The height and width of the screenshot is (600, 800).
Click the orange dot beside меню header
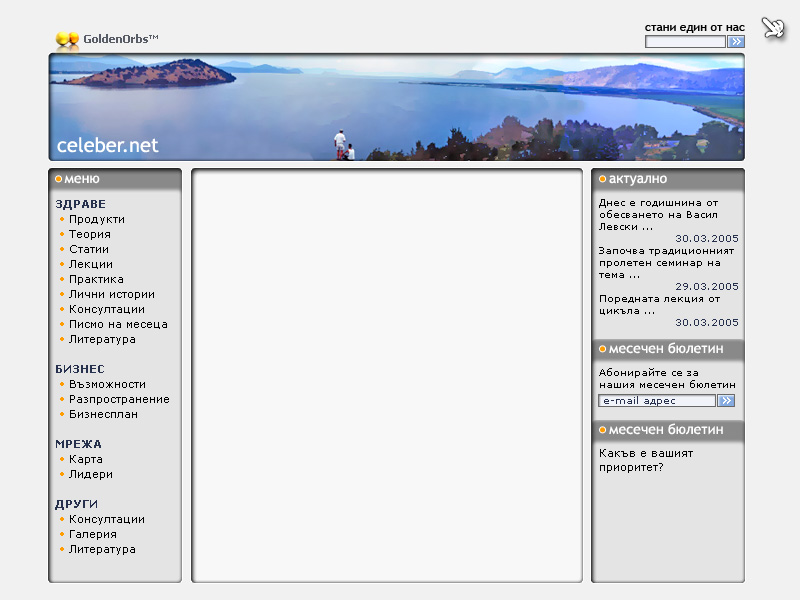click(58, 179)
